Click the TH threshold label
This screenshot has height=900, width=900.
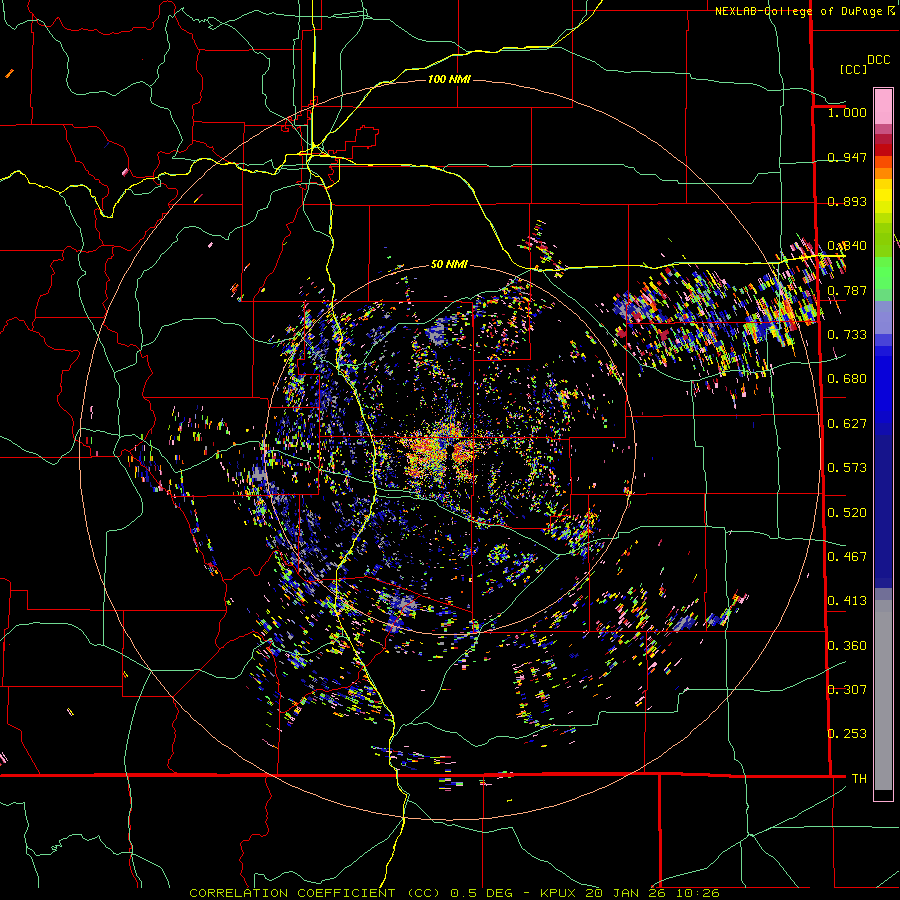pos(859,779)
